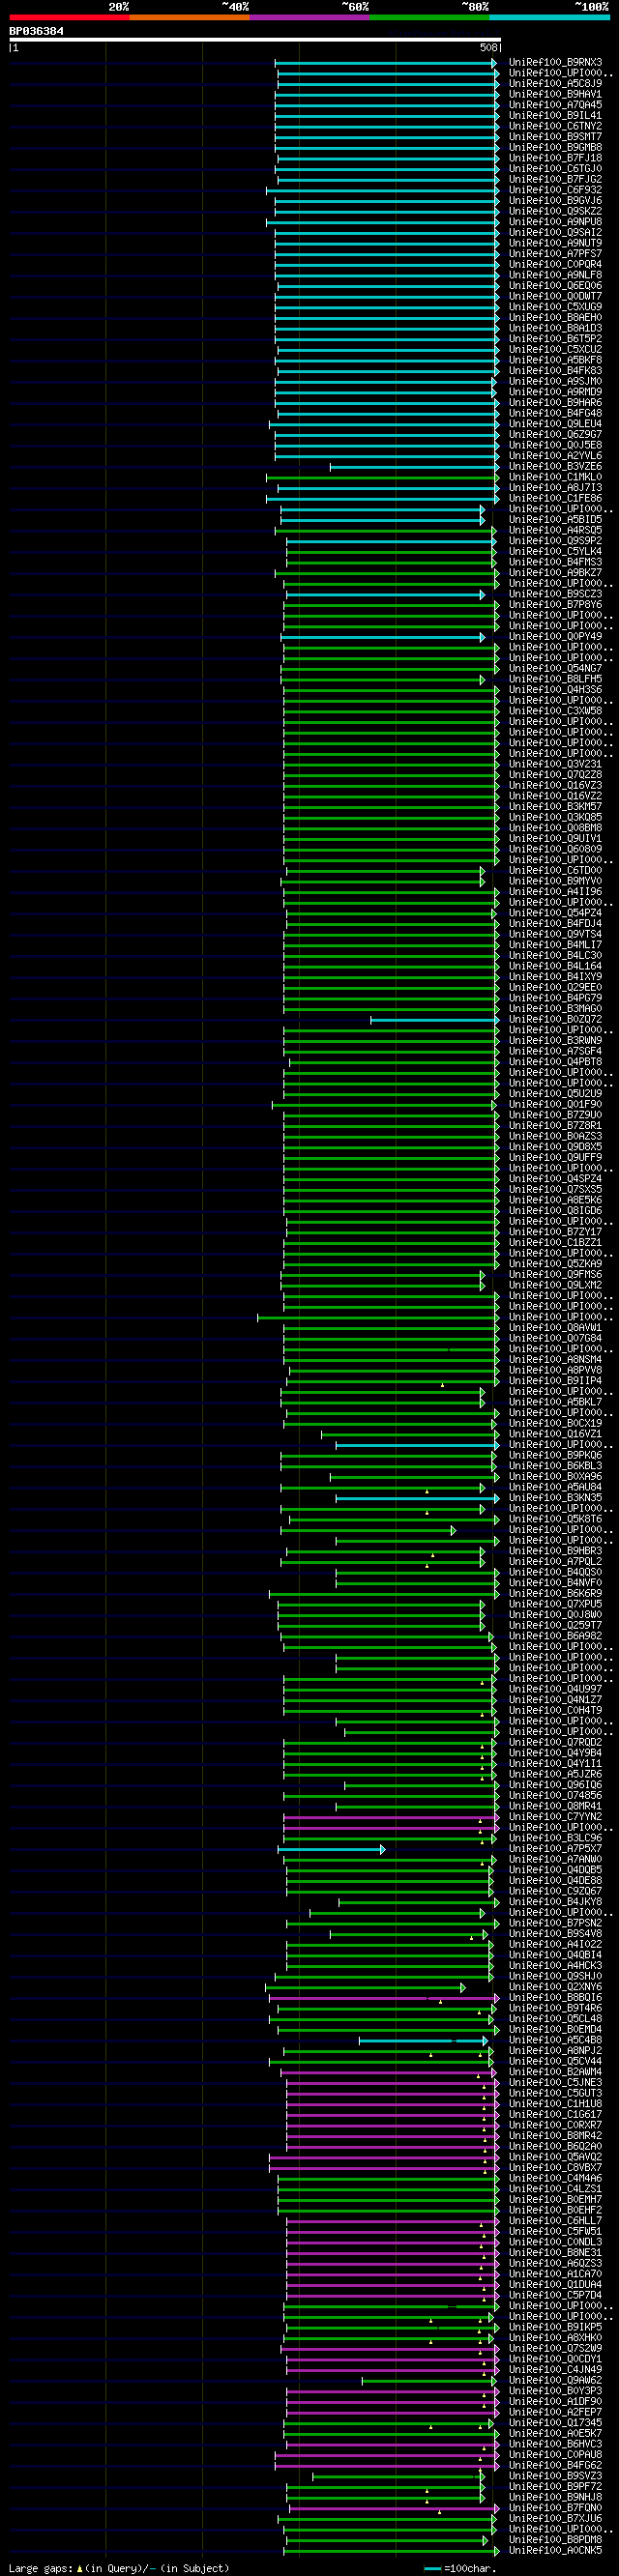Click hit label UniRef100_B3VZE6

click(x=555, y=467)
